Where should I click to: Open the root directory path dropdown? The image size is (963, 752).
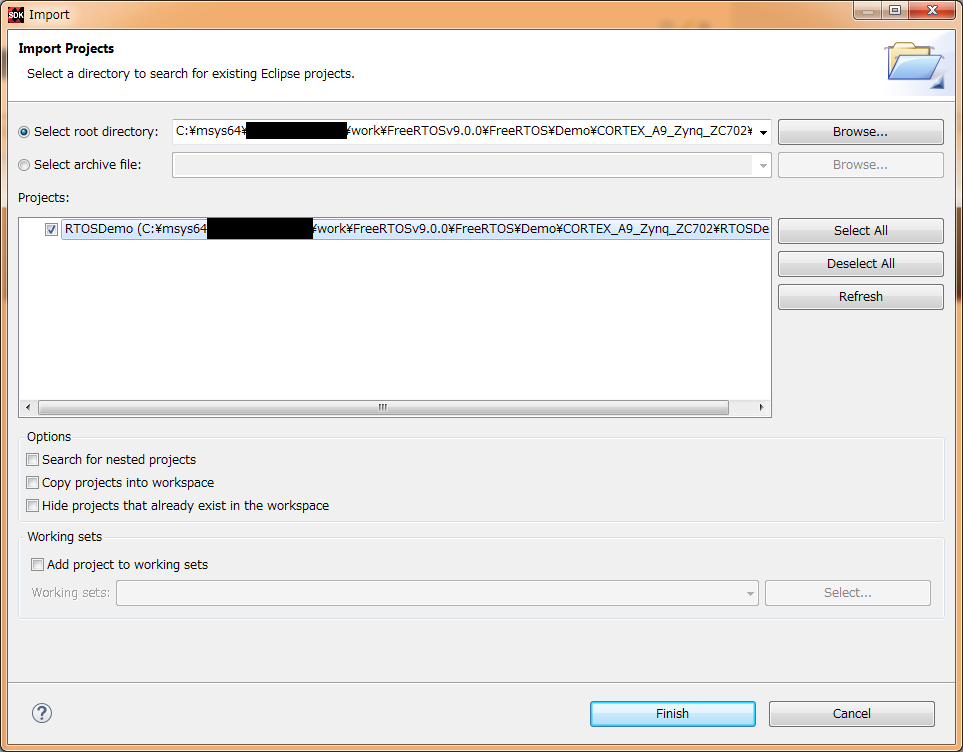coord(763,132)
